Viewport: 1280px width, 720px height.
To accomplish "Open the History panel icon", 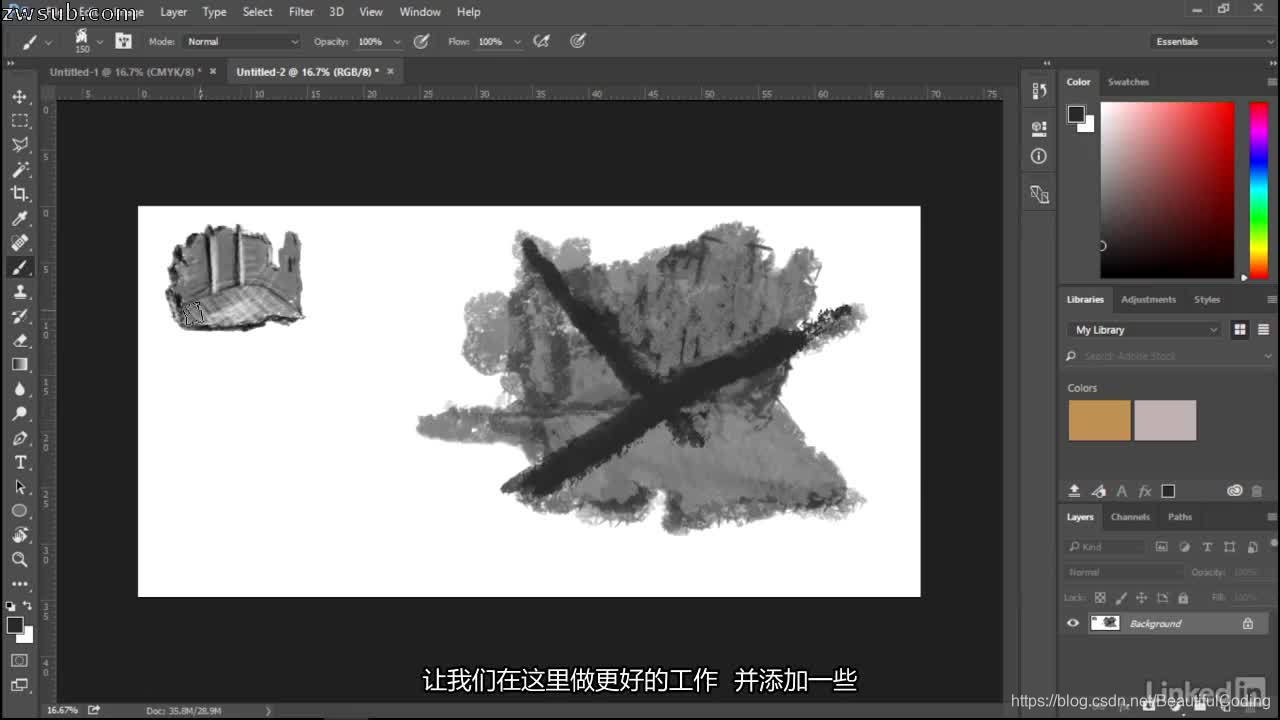I will click(1038, 90).
